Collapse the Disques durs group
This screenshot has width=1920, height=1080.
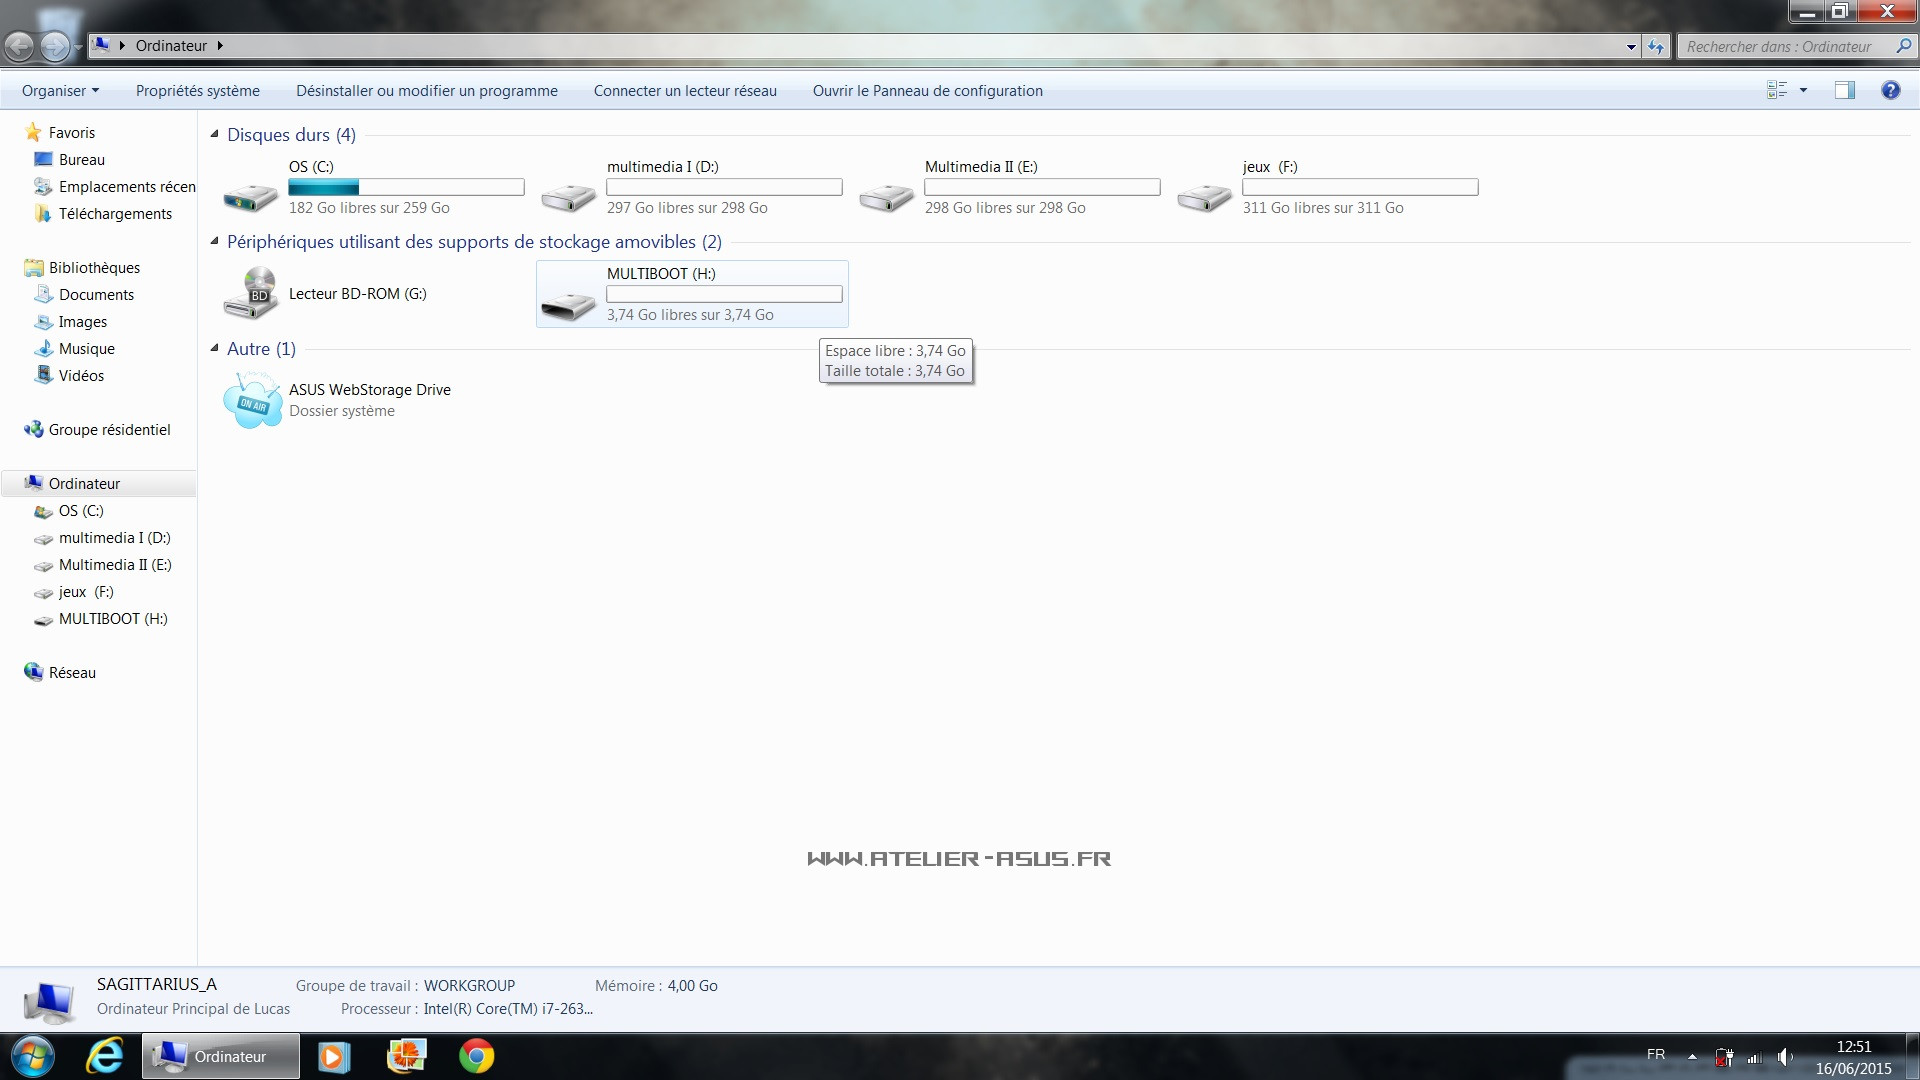(214, 134)
